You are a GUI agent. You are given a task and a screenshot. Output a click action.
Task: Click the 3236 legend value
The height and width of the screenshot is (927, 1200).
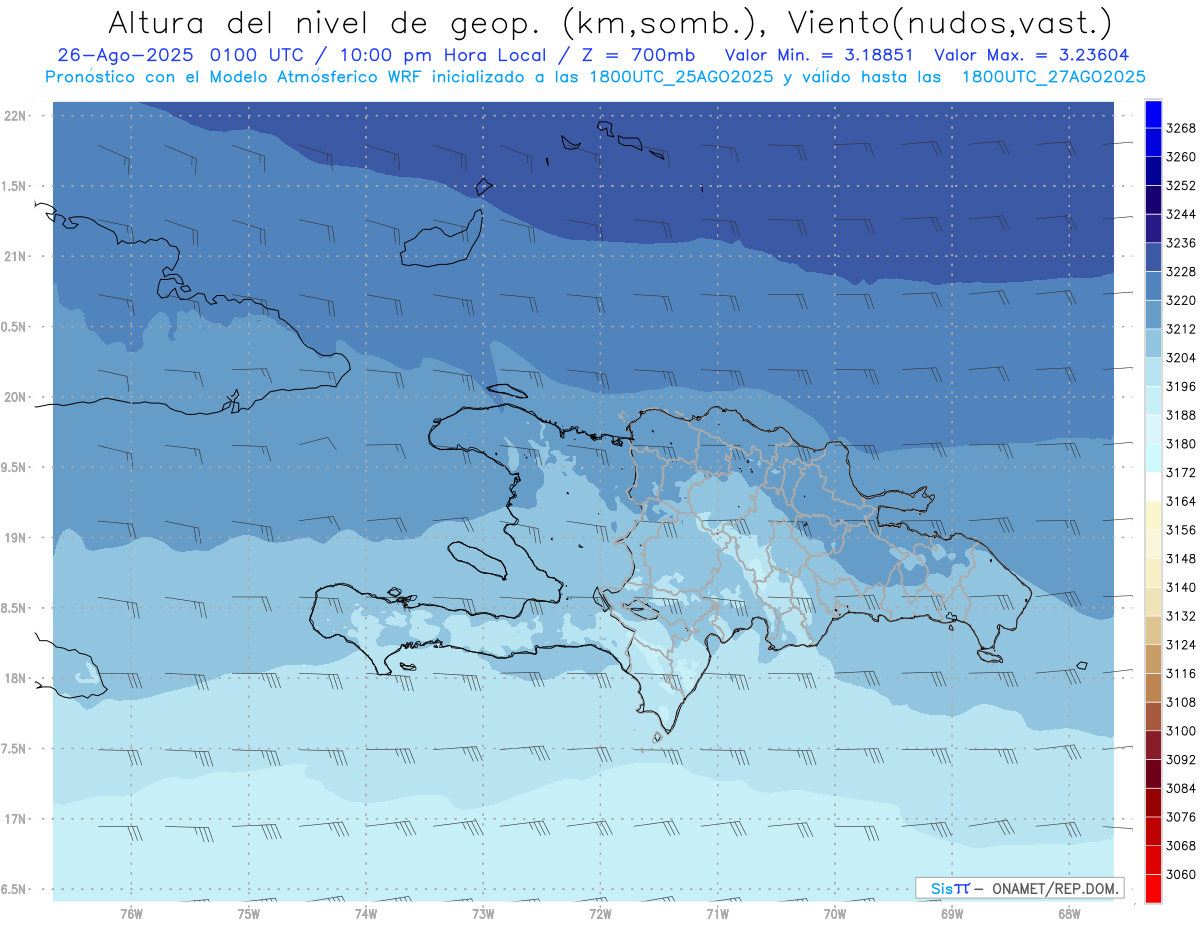coord(1181,243)
